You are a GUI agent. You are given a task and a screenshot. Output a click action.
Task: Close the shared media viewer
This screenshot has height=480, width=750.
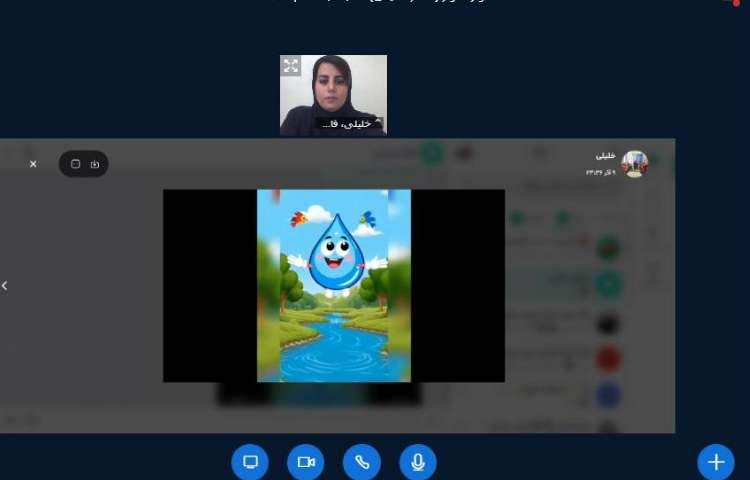pos(33,164)
